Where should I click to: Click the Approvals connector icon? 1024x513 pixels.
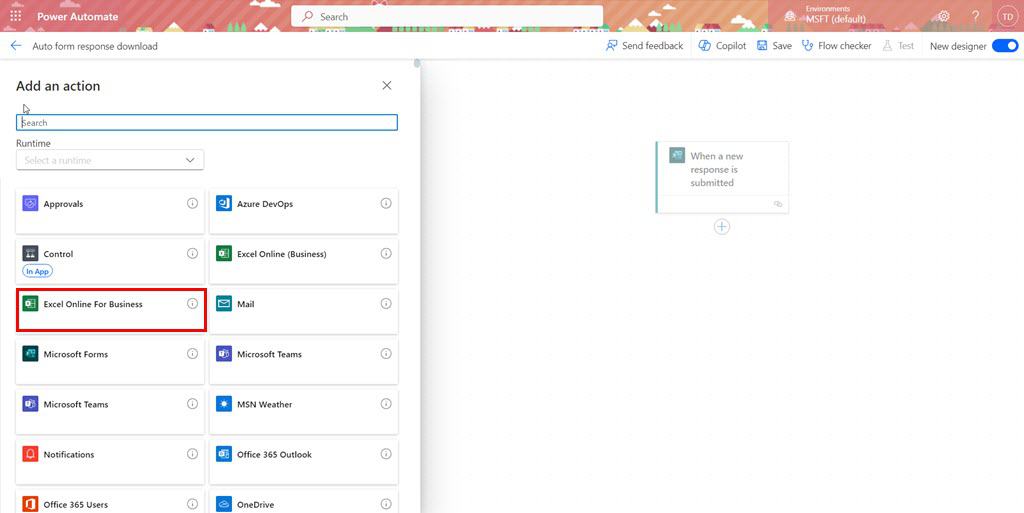(30, 203)
